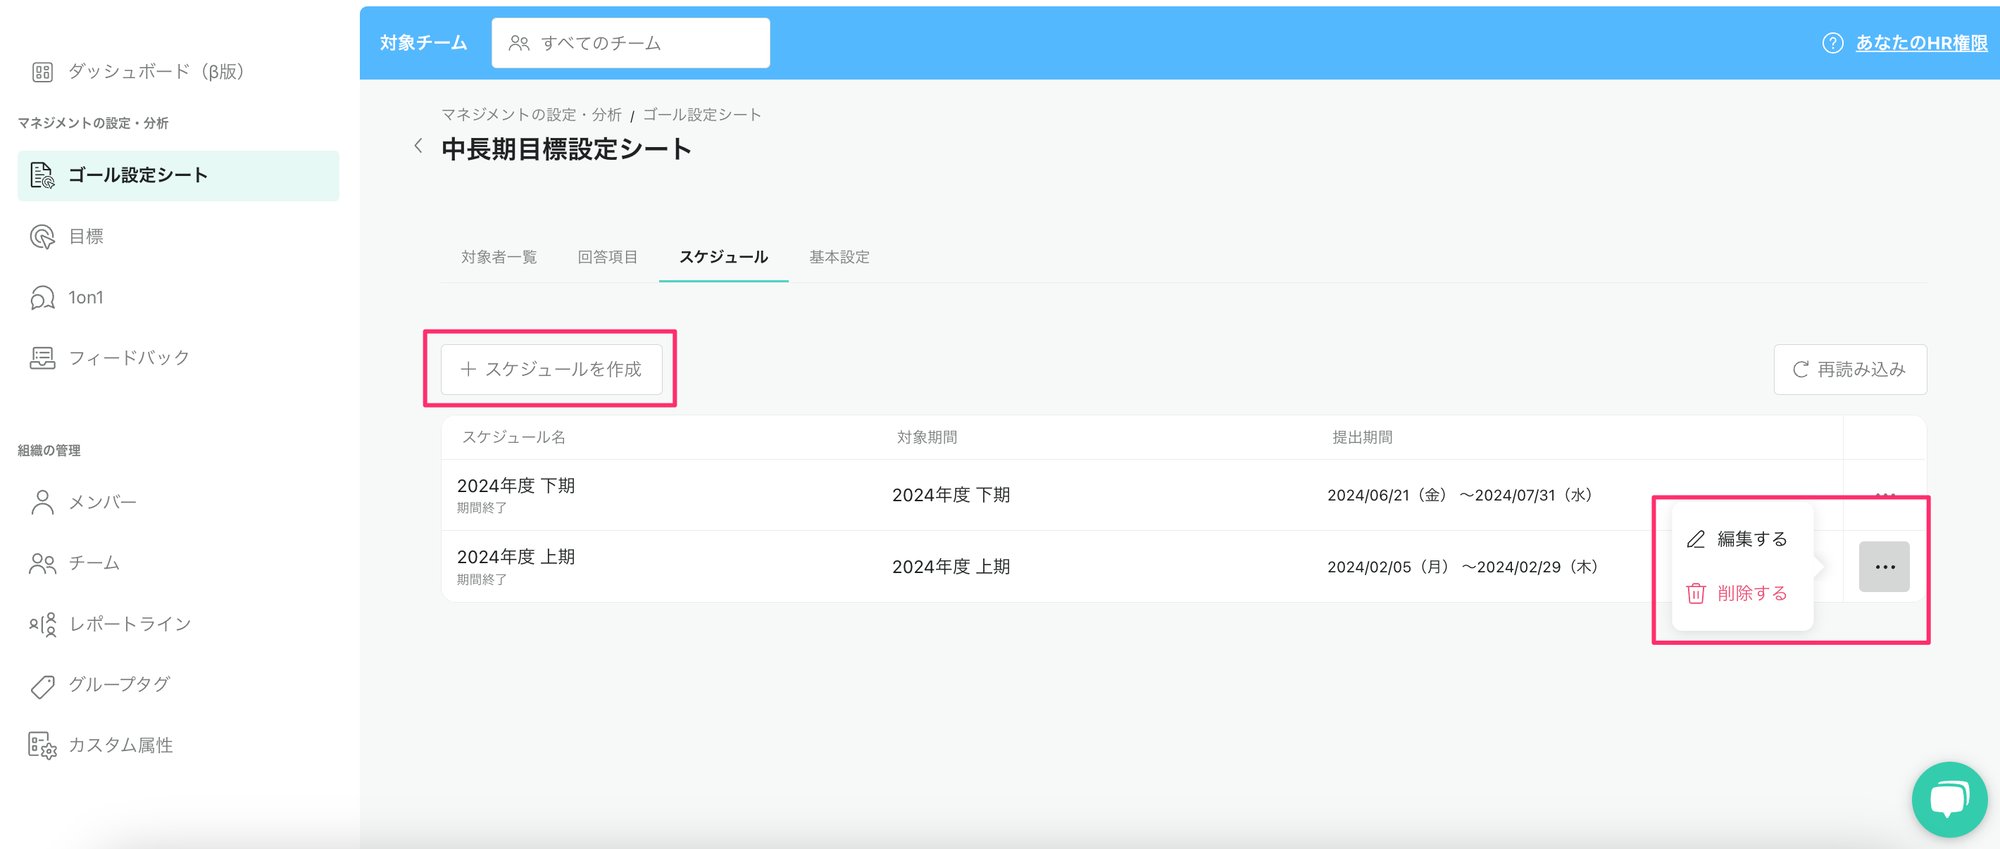The image size is (2000, 849).
Task: Choose 編集する from the popup menu
Action: pyautogui.click(x=1750, y=539)
